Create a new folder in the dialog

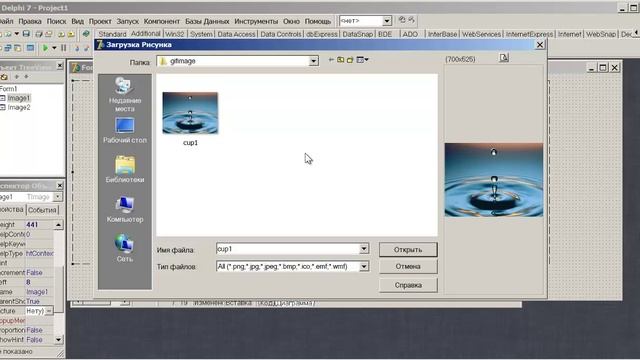[x=350, y=60]
